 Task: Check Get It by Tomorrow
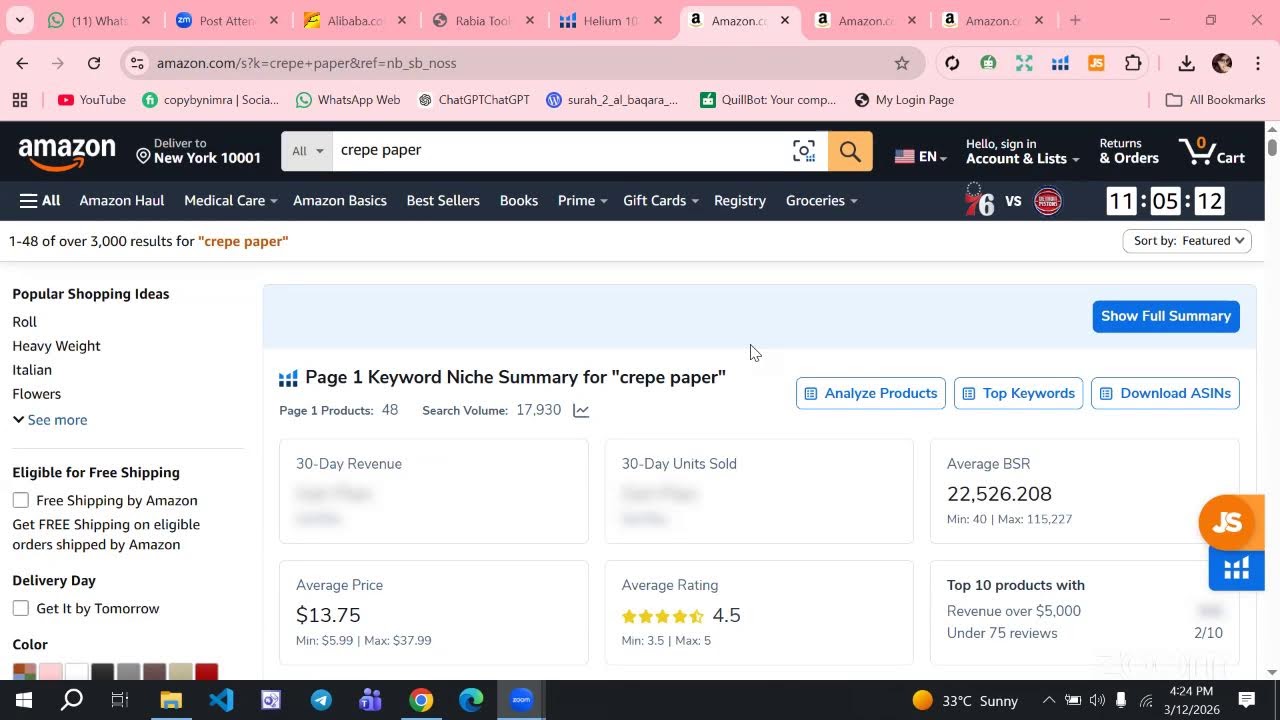[21, 608]
